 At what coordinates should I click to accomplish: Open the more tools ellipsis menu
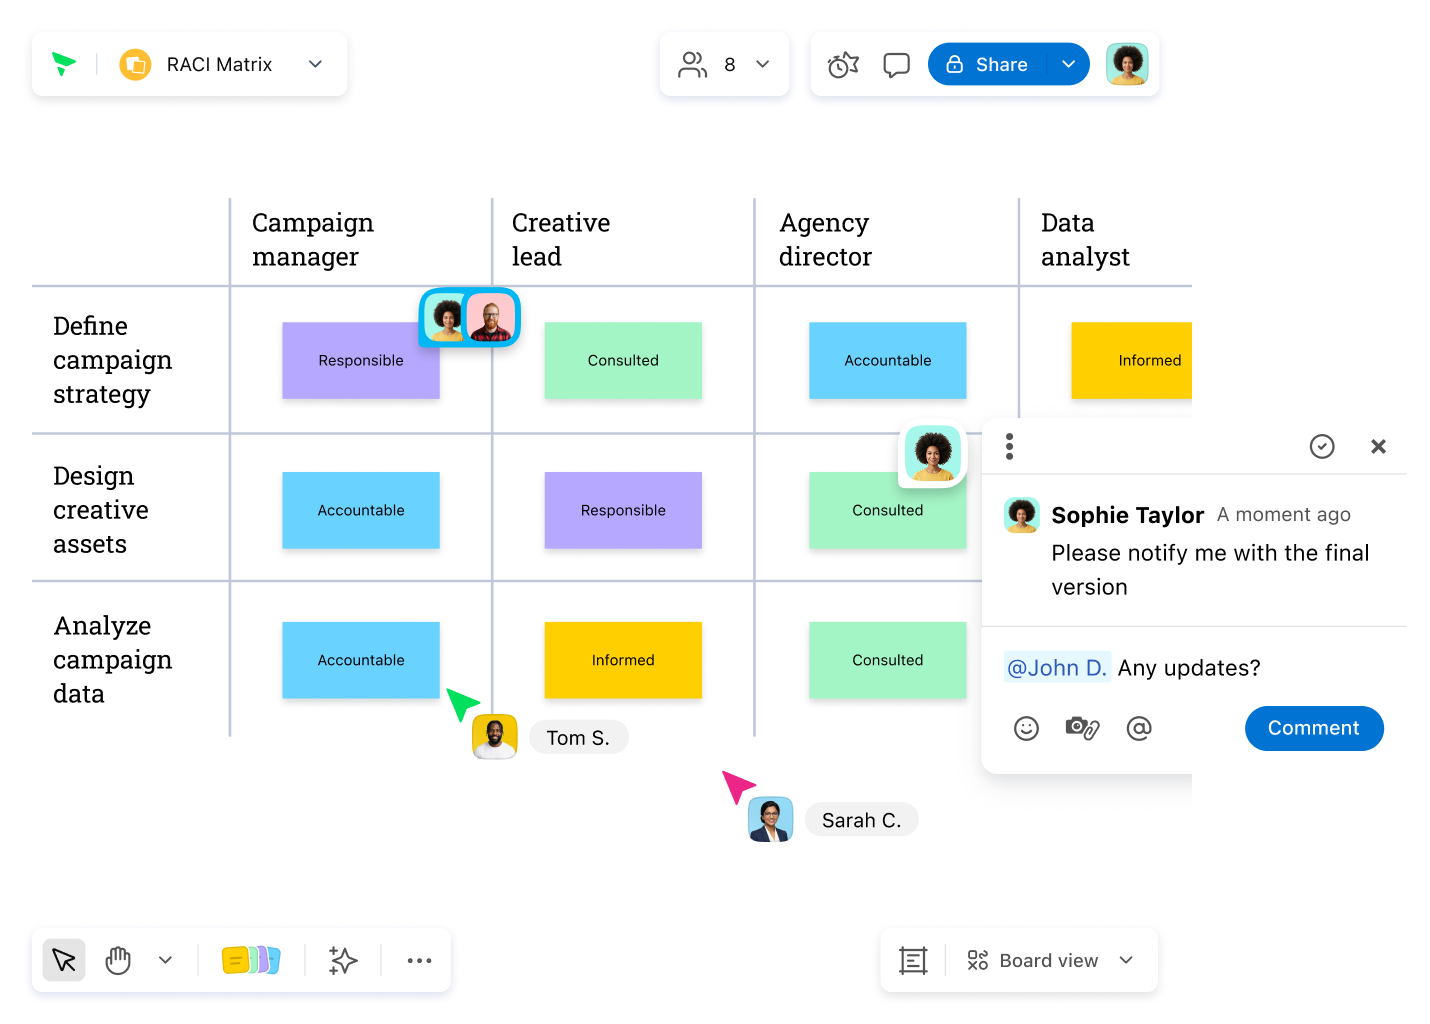click(419, 961)
